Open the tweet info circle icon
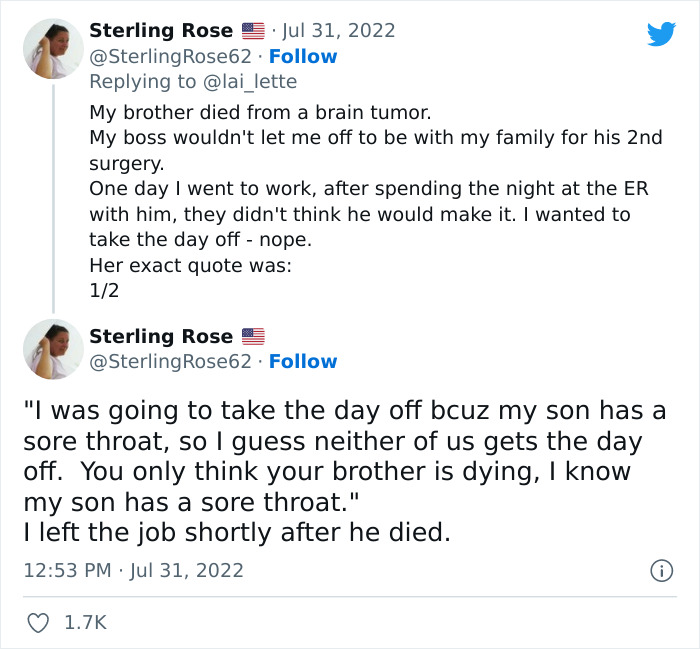 (x=660, y=571)
